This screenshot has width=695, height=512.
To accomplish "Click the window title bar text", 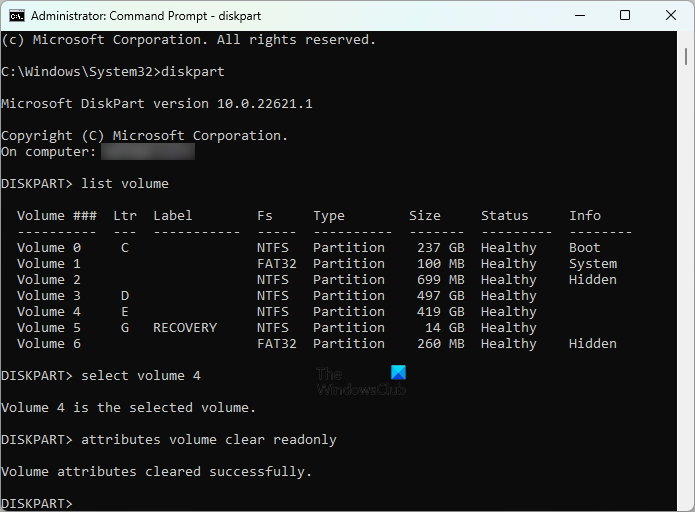I will coord(132,16).
